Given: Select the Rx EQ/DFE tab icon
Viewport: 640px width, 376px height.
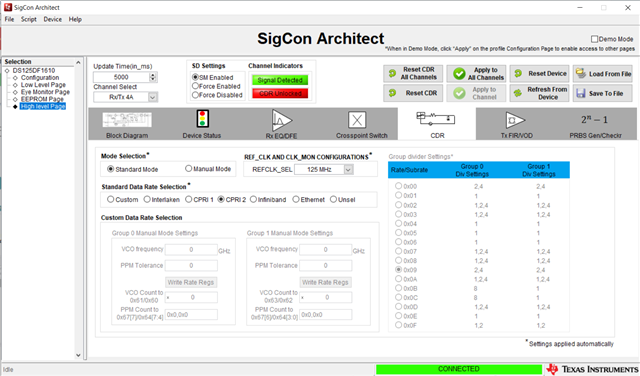Looking at the screenshot, I should (282, 120).
